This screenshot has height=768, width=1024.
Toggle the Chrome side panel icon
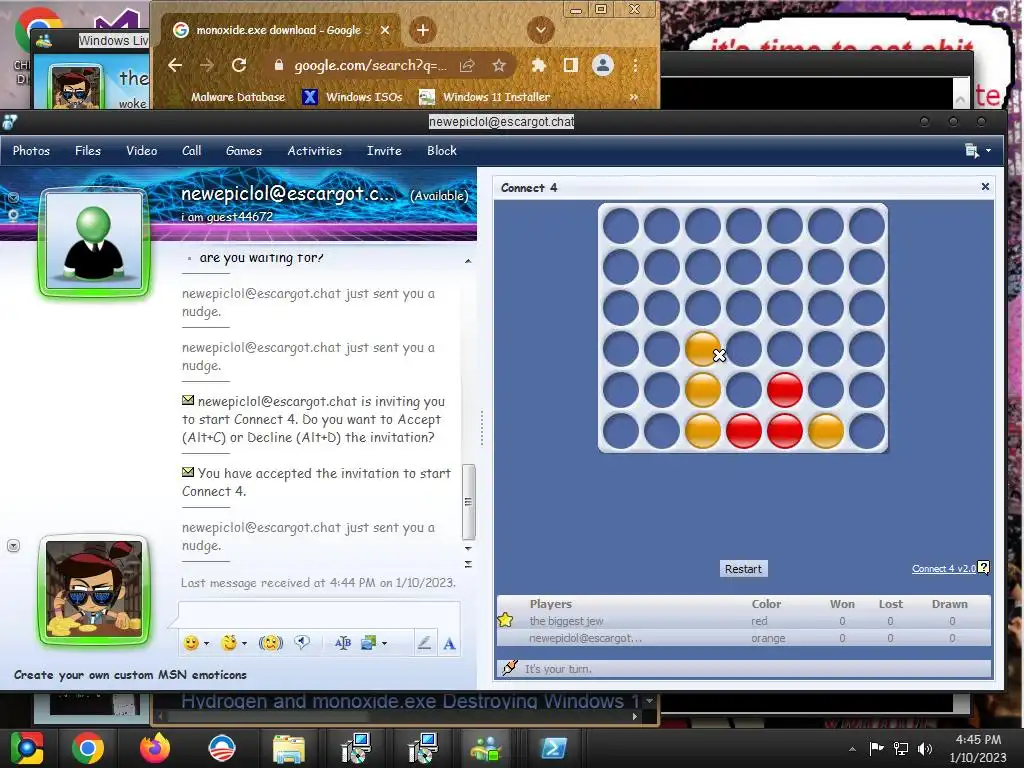(571, 65)
